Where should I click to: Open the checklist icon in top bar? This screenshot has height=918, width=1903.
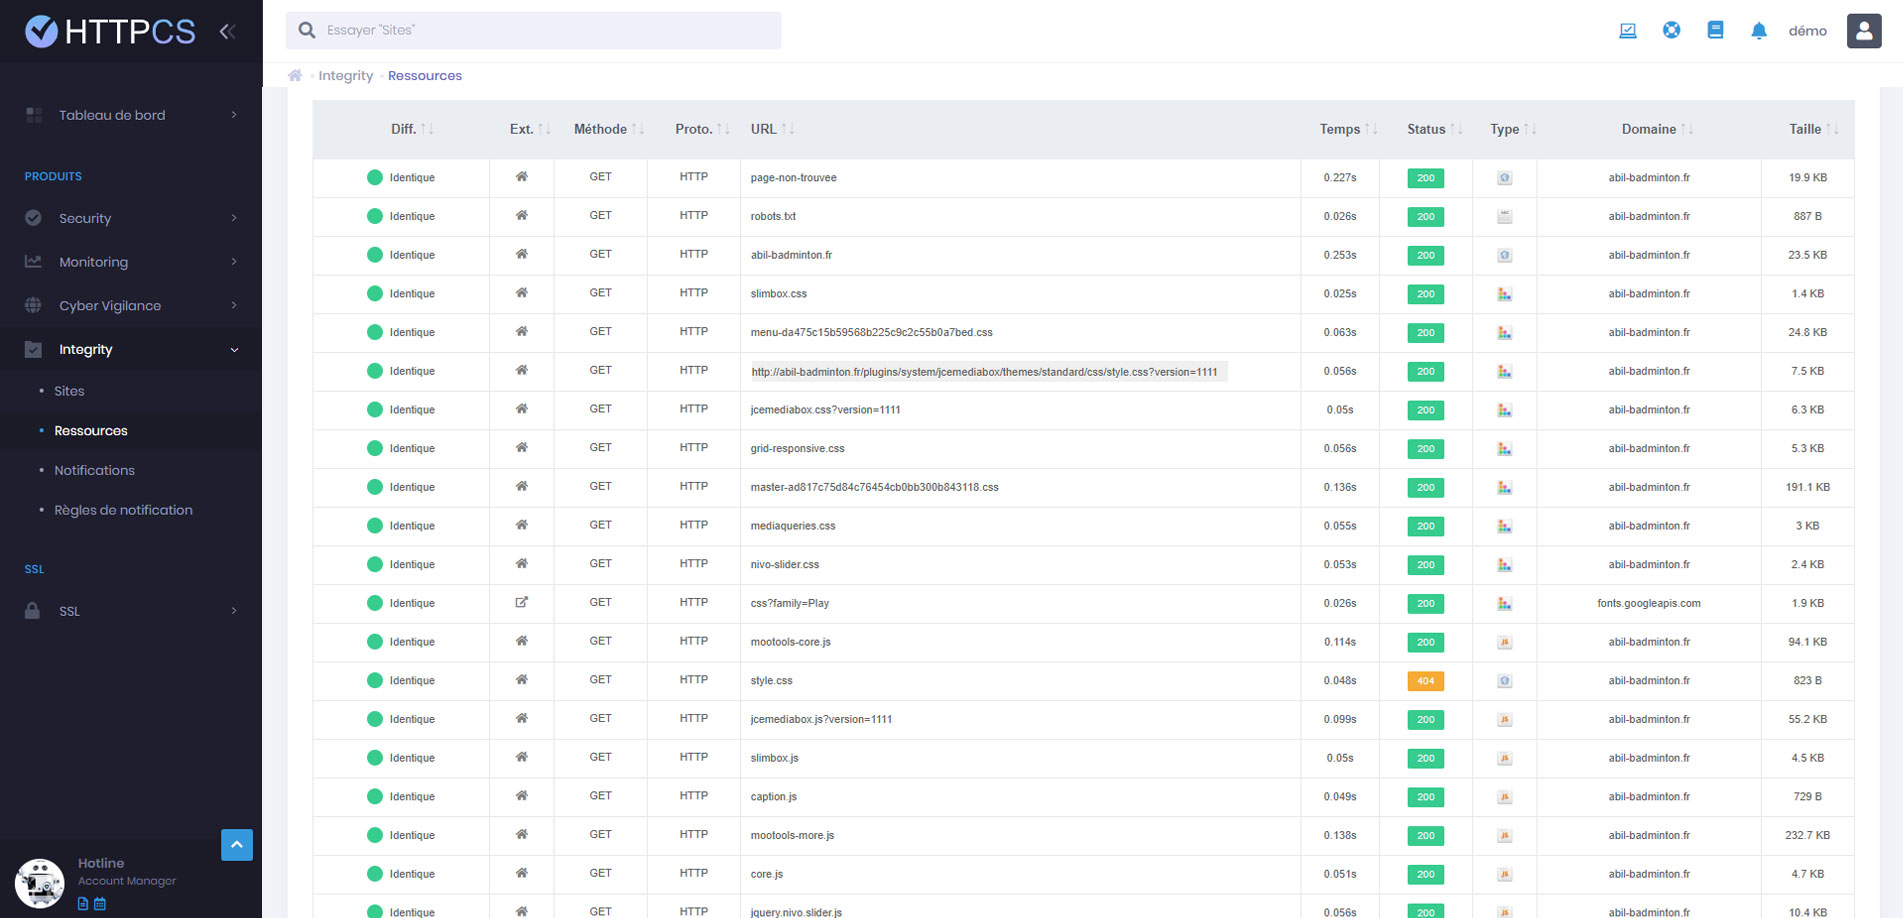(x=1628, y=30)
